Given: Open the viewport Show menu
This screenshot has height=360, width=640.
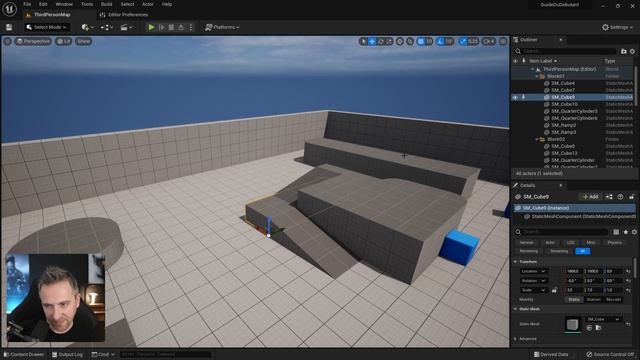Looking at the screenshot, I should [84, 41].
